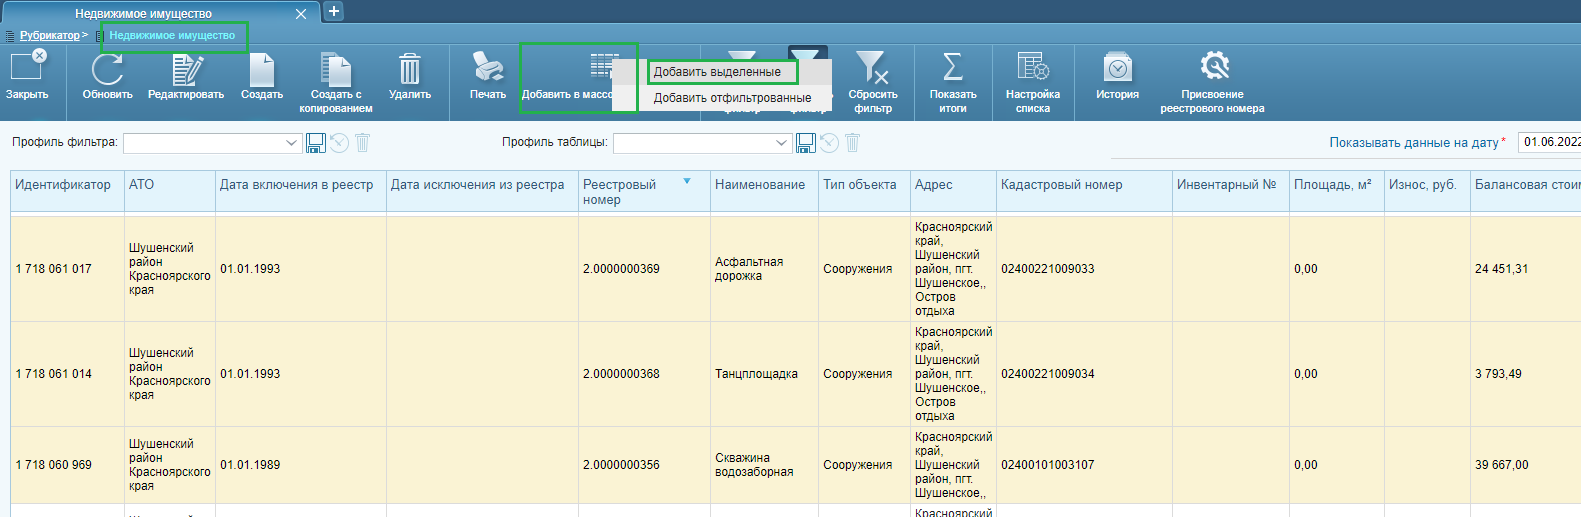Click balance value 24 451,31

[x=1501, y=269]
